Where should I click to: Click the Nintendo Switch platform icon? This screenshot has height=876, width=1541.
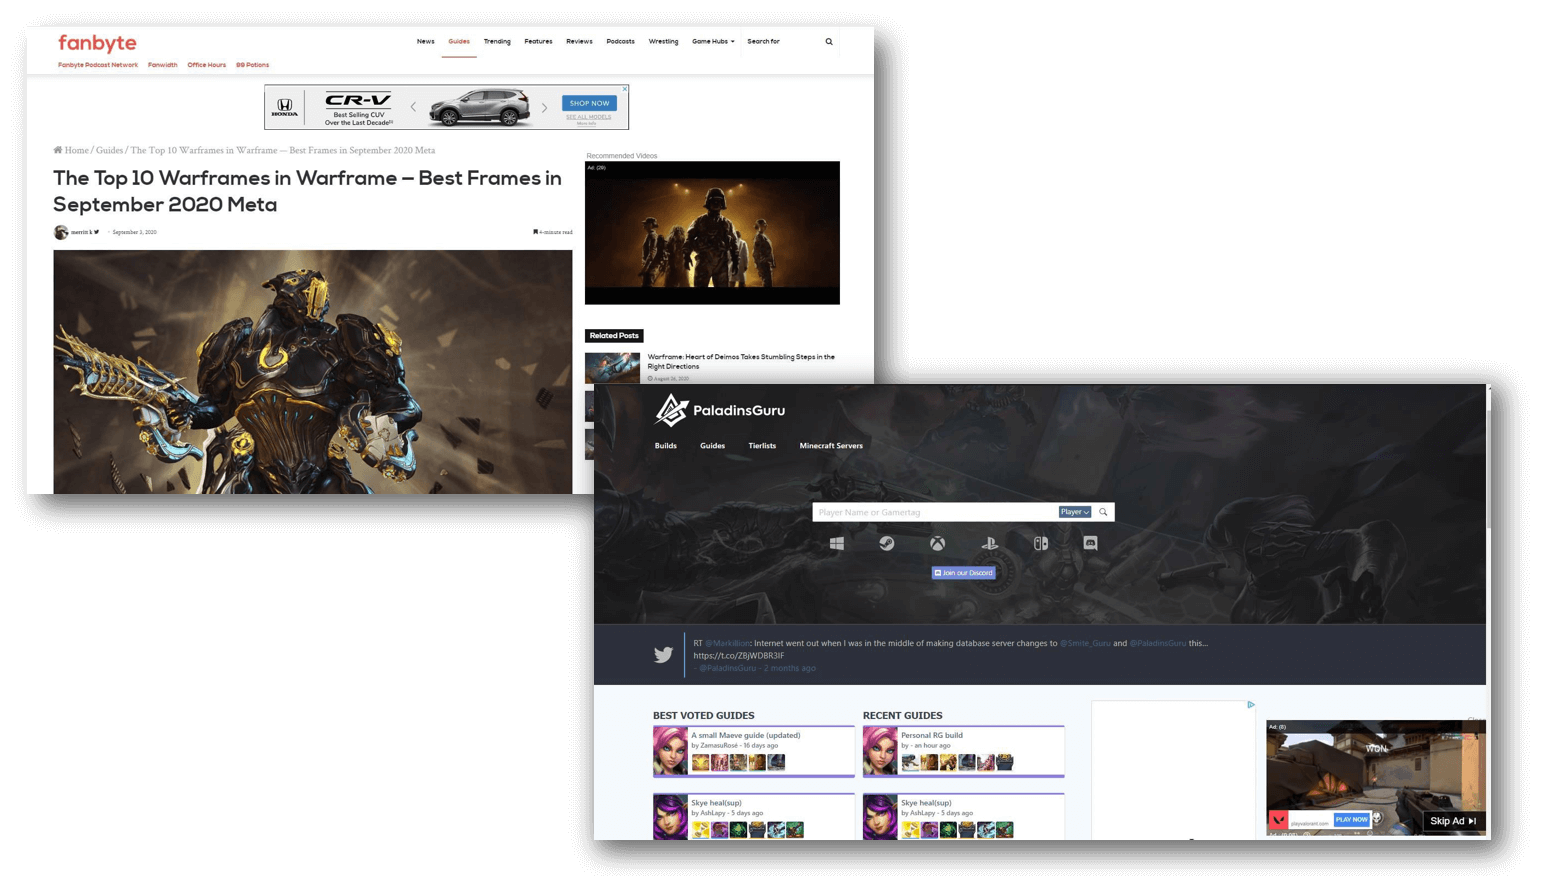[x=1041, y=544]
